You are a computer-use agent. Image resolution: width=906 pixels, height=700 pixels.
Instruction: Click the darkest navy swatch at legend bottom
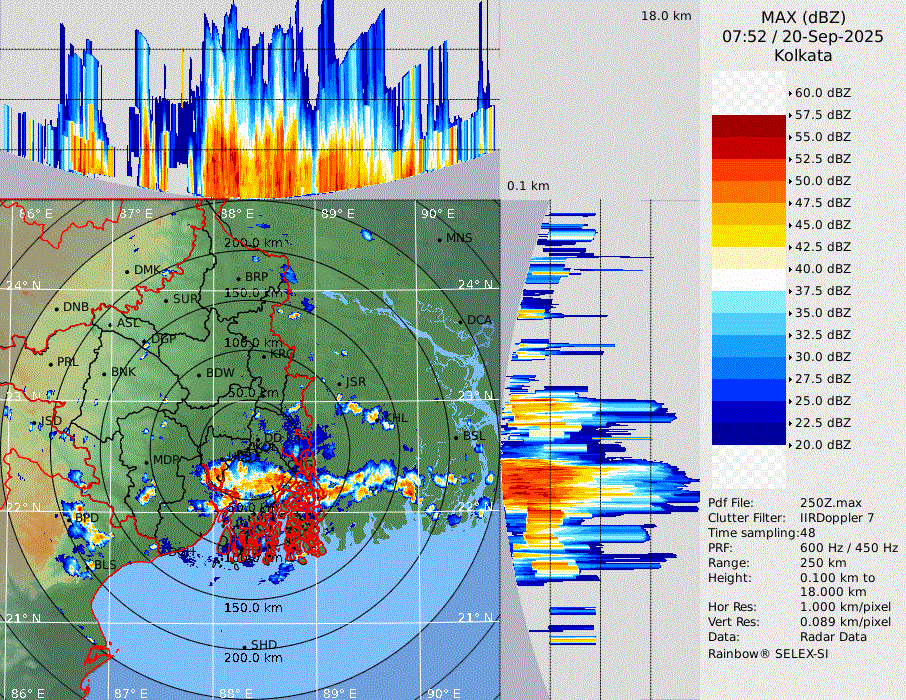coord(748,434)
